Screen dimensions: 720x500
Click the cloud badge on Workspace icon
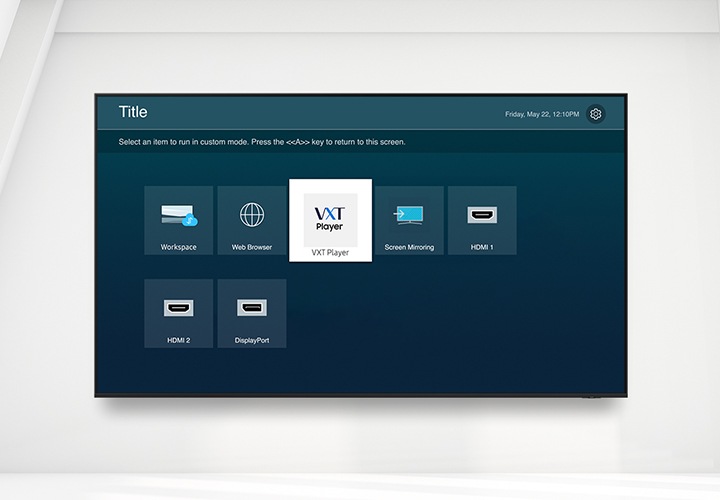(191, 221)
